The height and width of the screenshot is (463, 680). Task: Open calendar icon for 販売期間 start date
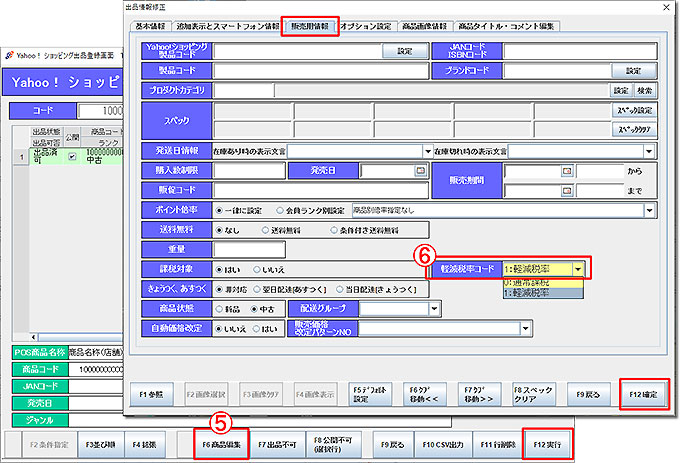pos(567,171)
